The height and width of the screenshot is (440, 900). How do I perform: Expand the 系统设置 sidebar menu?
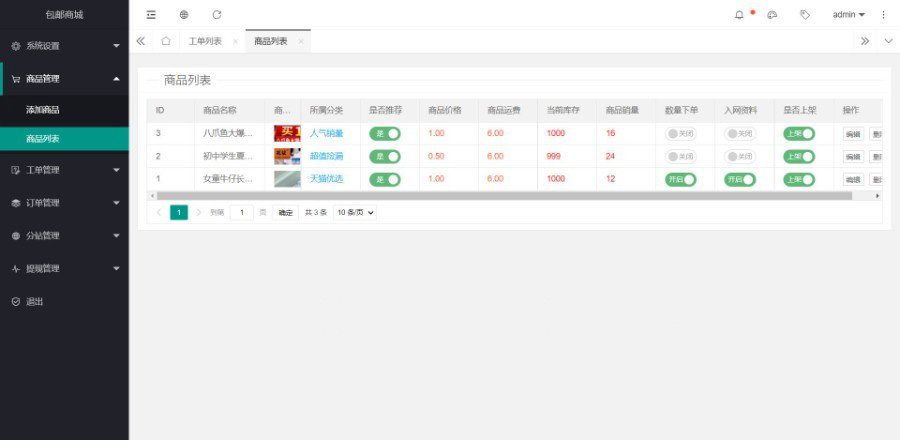pos(64,46)
